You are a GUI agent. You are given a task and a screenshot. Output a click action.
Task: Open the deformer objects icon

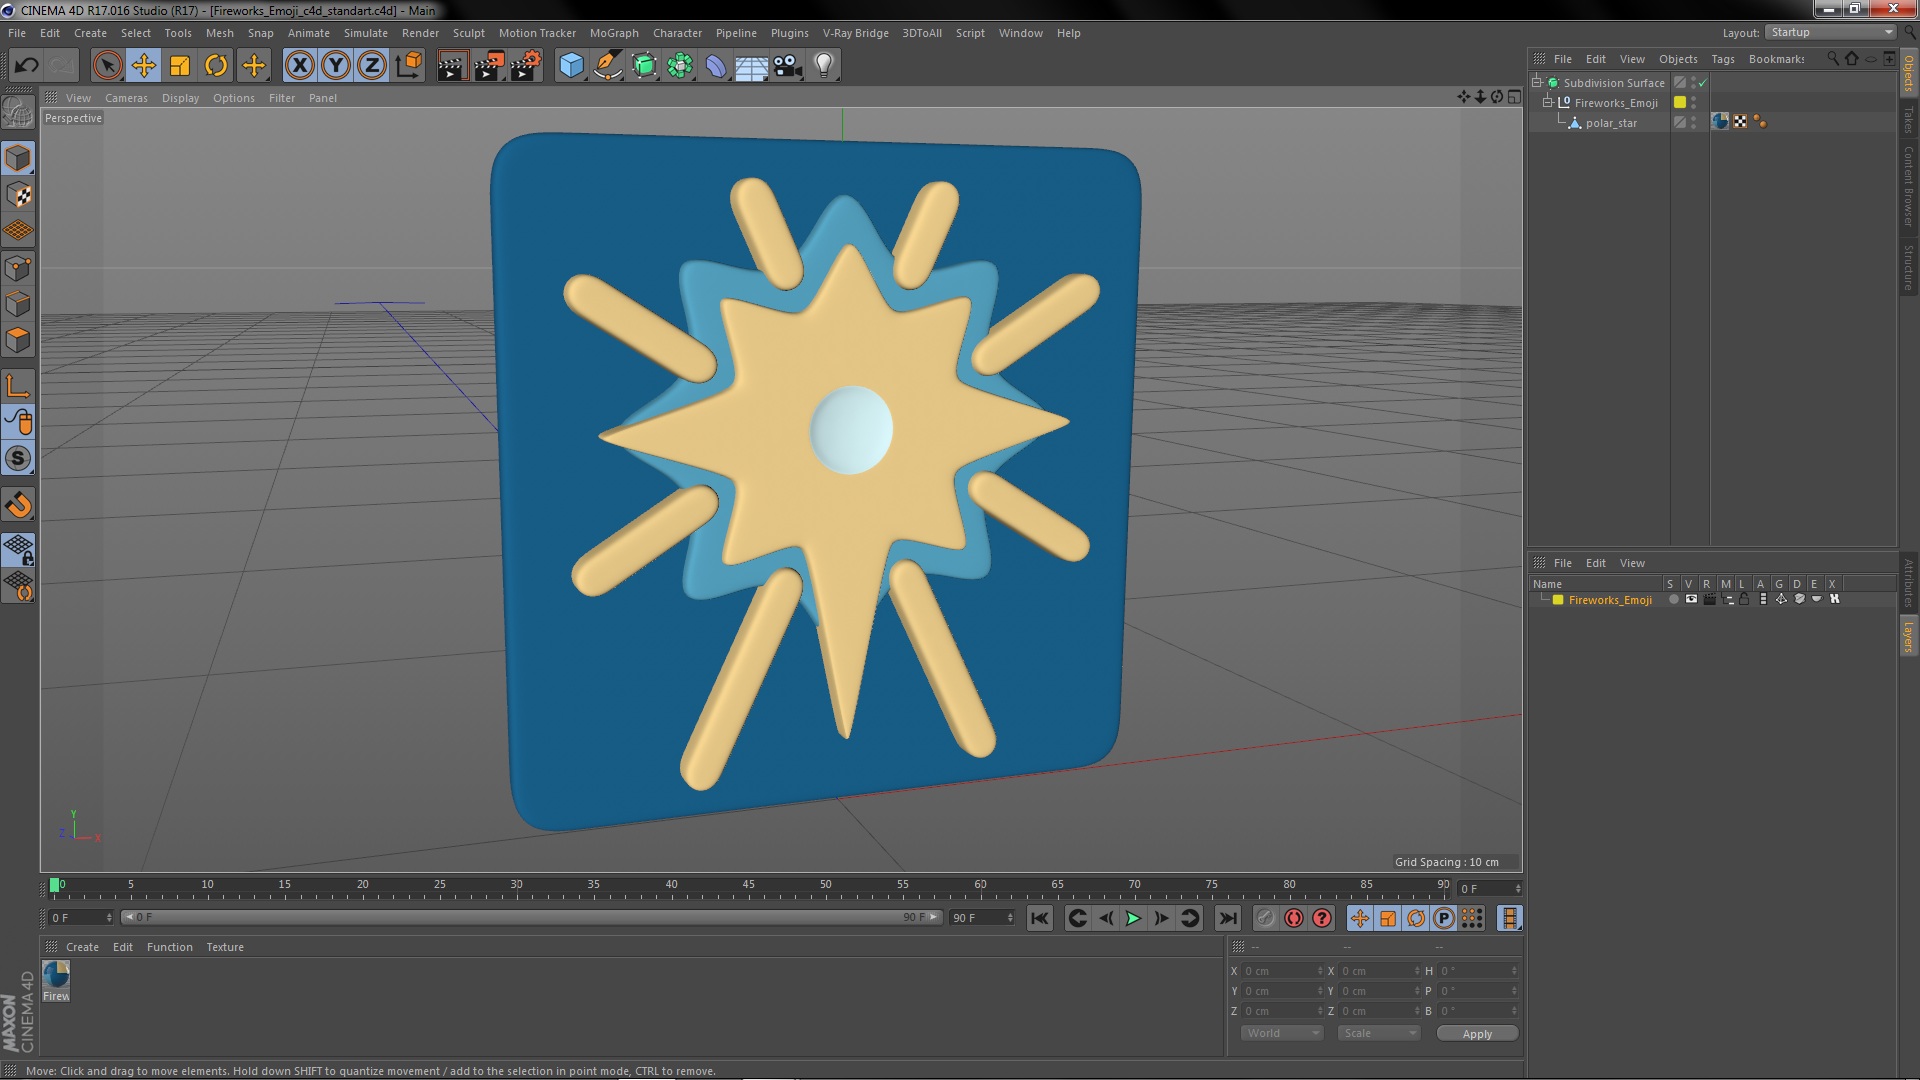coord(716,66)
